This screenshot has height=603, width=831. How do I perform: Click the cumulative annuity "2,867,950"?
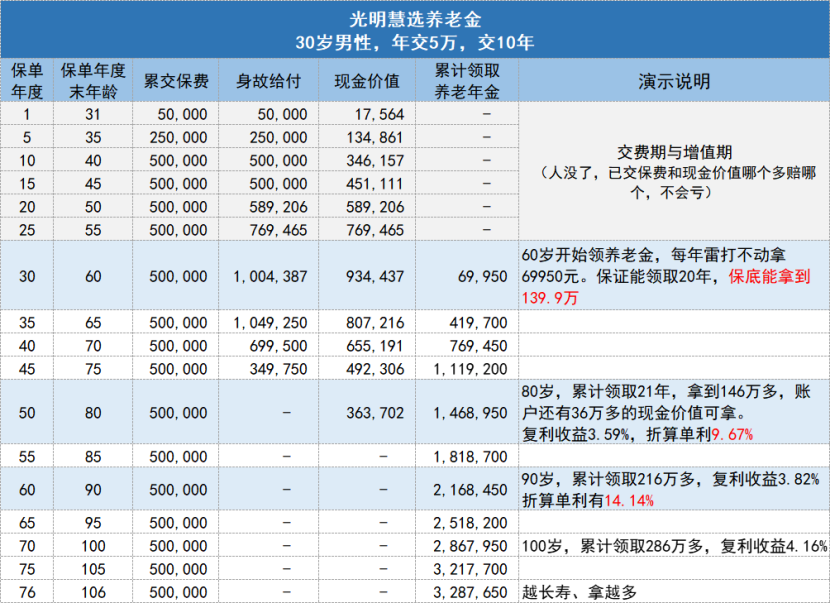(470, 546)
